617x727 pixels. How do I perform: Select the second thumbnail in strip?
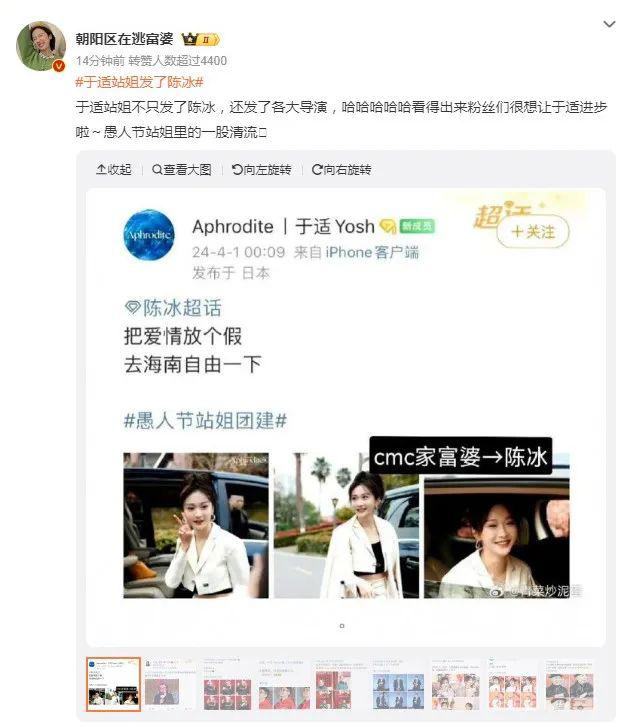coord(170,684)
